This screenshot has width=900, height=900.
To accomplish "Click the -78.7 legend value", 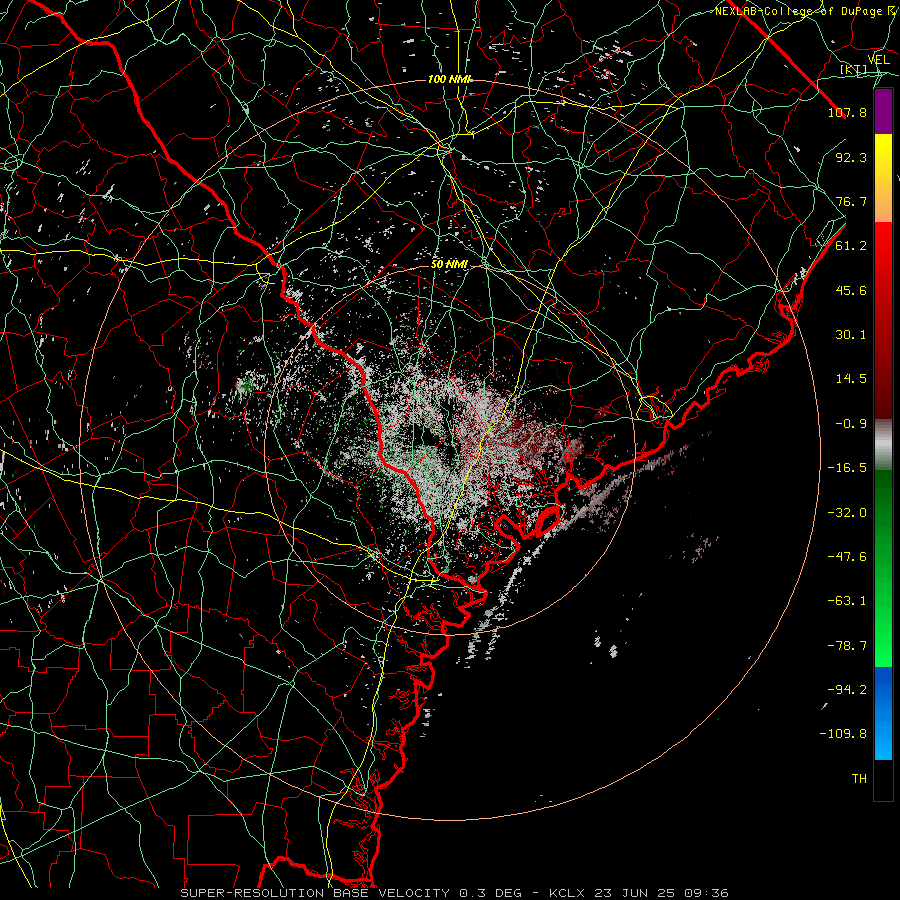I will coord(847,646).
